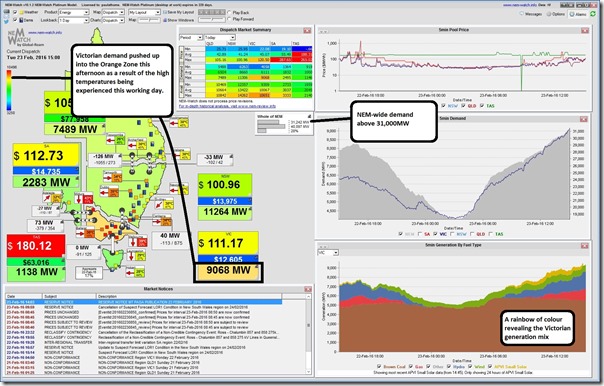Image resolution: width=604 pixels, height=386 pixels.
Task: Click the in-depth historical analysis link
Action: [227, 106]
